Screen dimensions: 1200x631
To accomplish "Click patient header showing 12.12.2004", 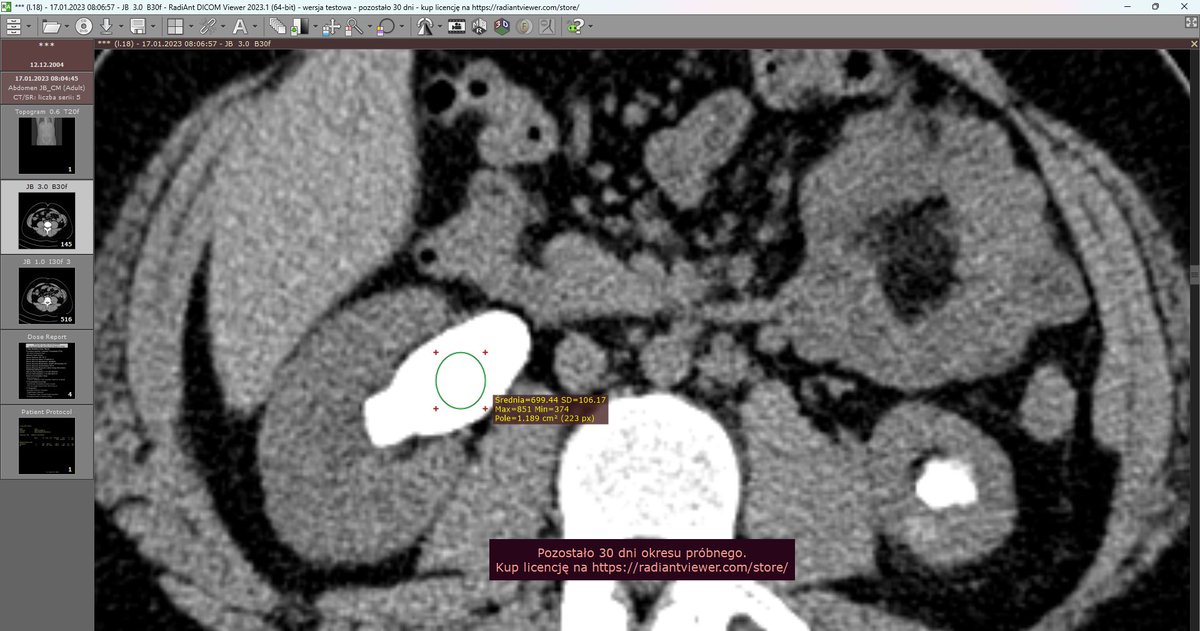I will [47, 56].
